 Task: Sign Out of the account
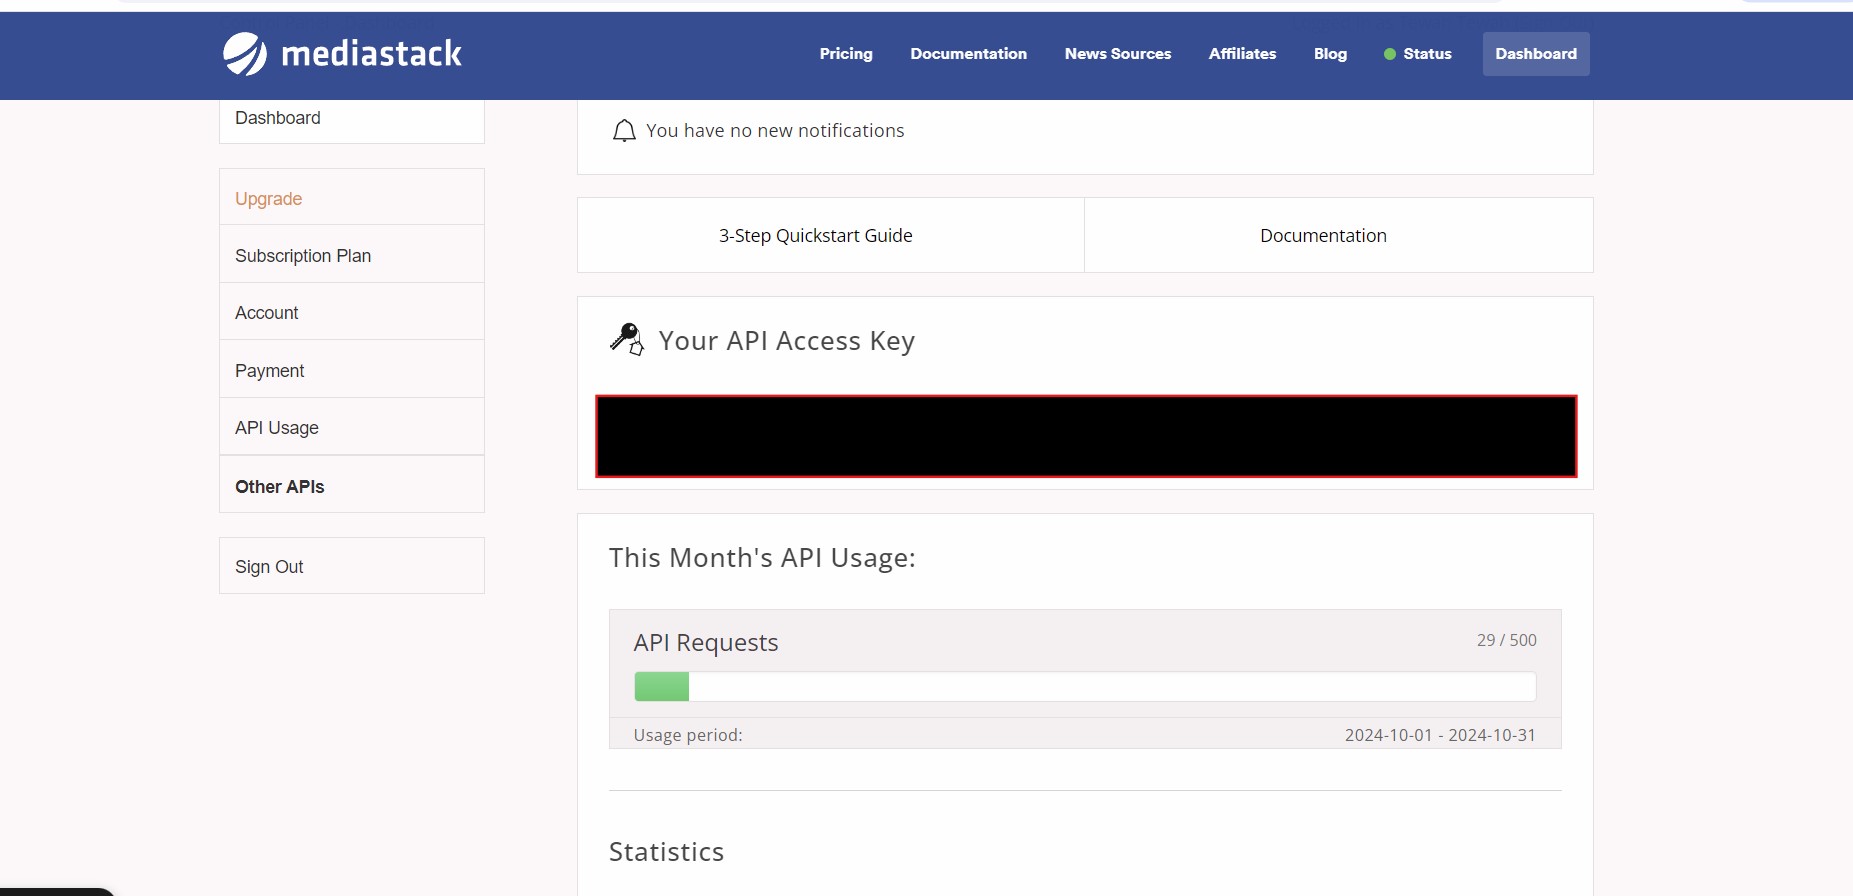click(x=352, y=566)
